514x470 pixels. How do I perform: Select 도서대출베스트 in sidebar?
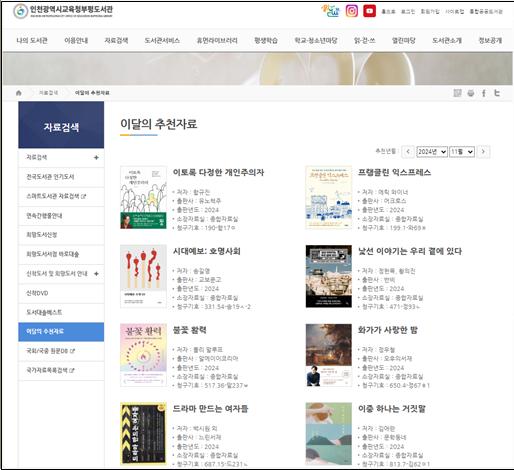[x=61, y=312]
